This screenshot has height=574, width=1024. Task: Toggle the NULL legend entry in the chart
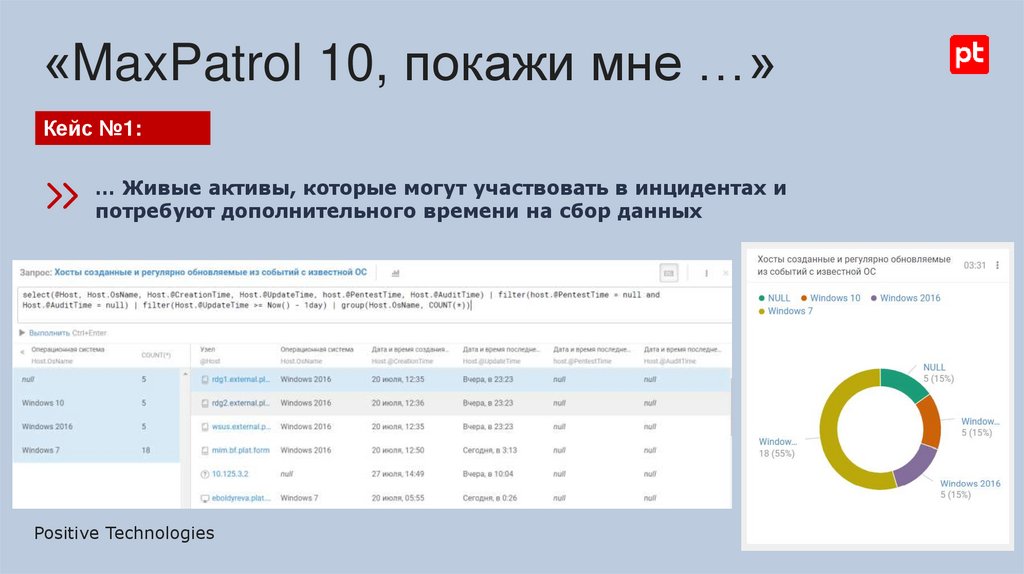click(x=774, y=298)
